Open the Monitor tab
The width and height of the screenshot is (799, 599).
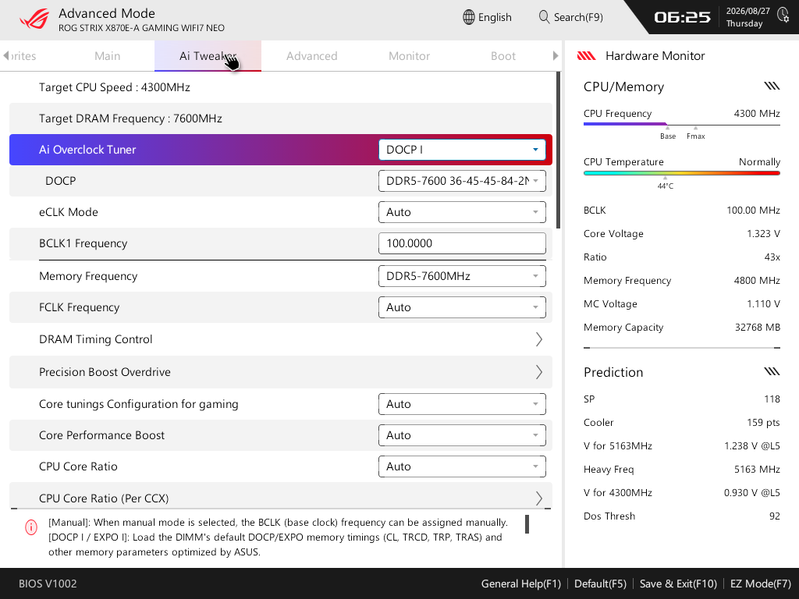pyautogui.click(x=409, y=56)
